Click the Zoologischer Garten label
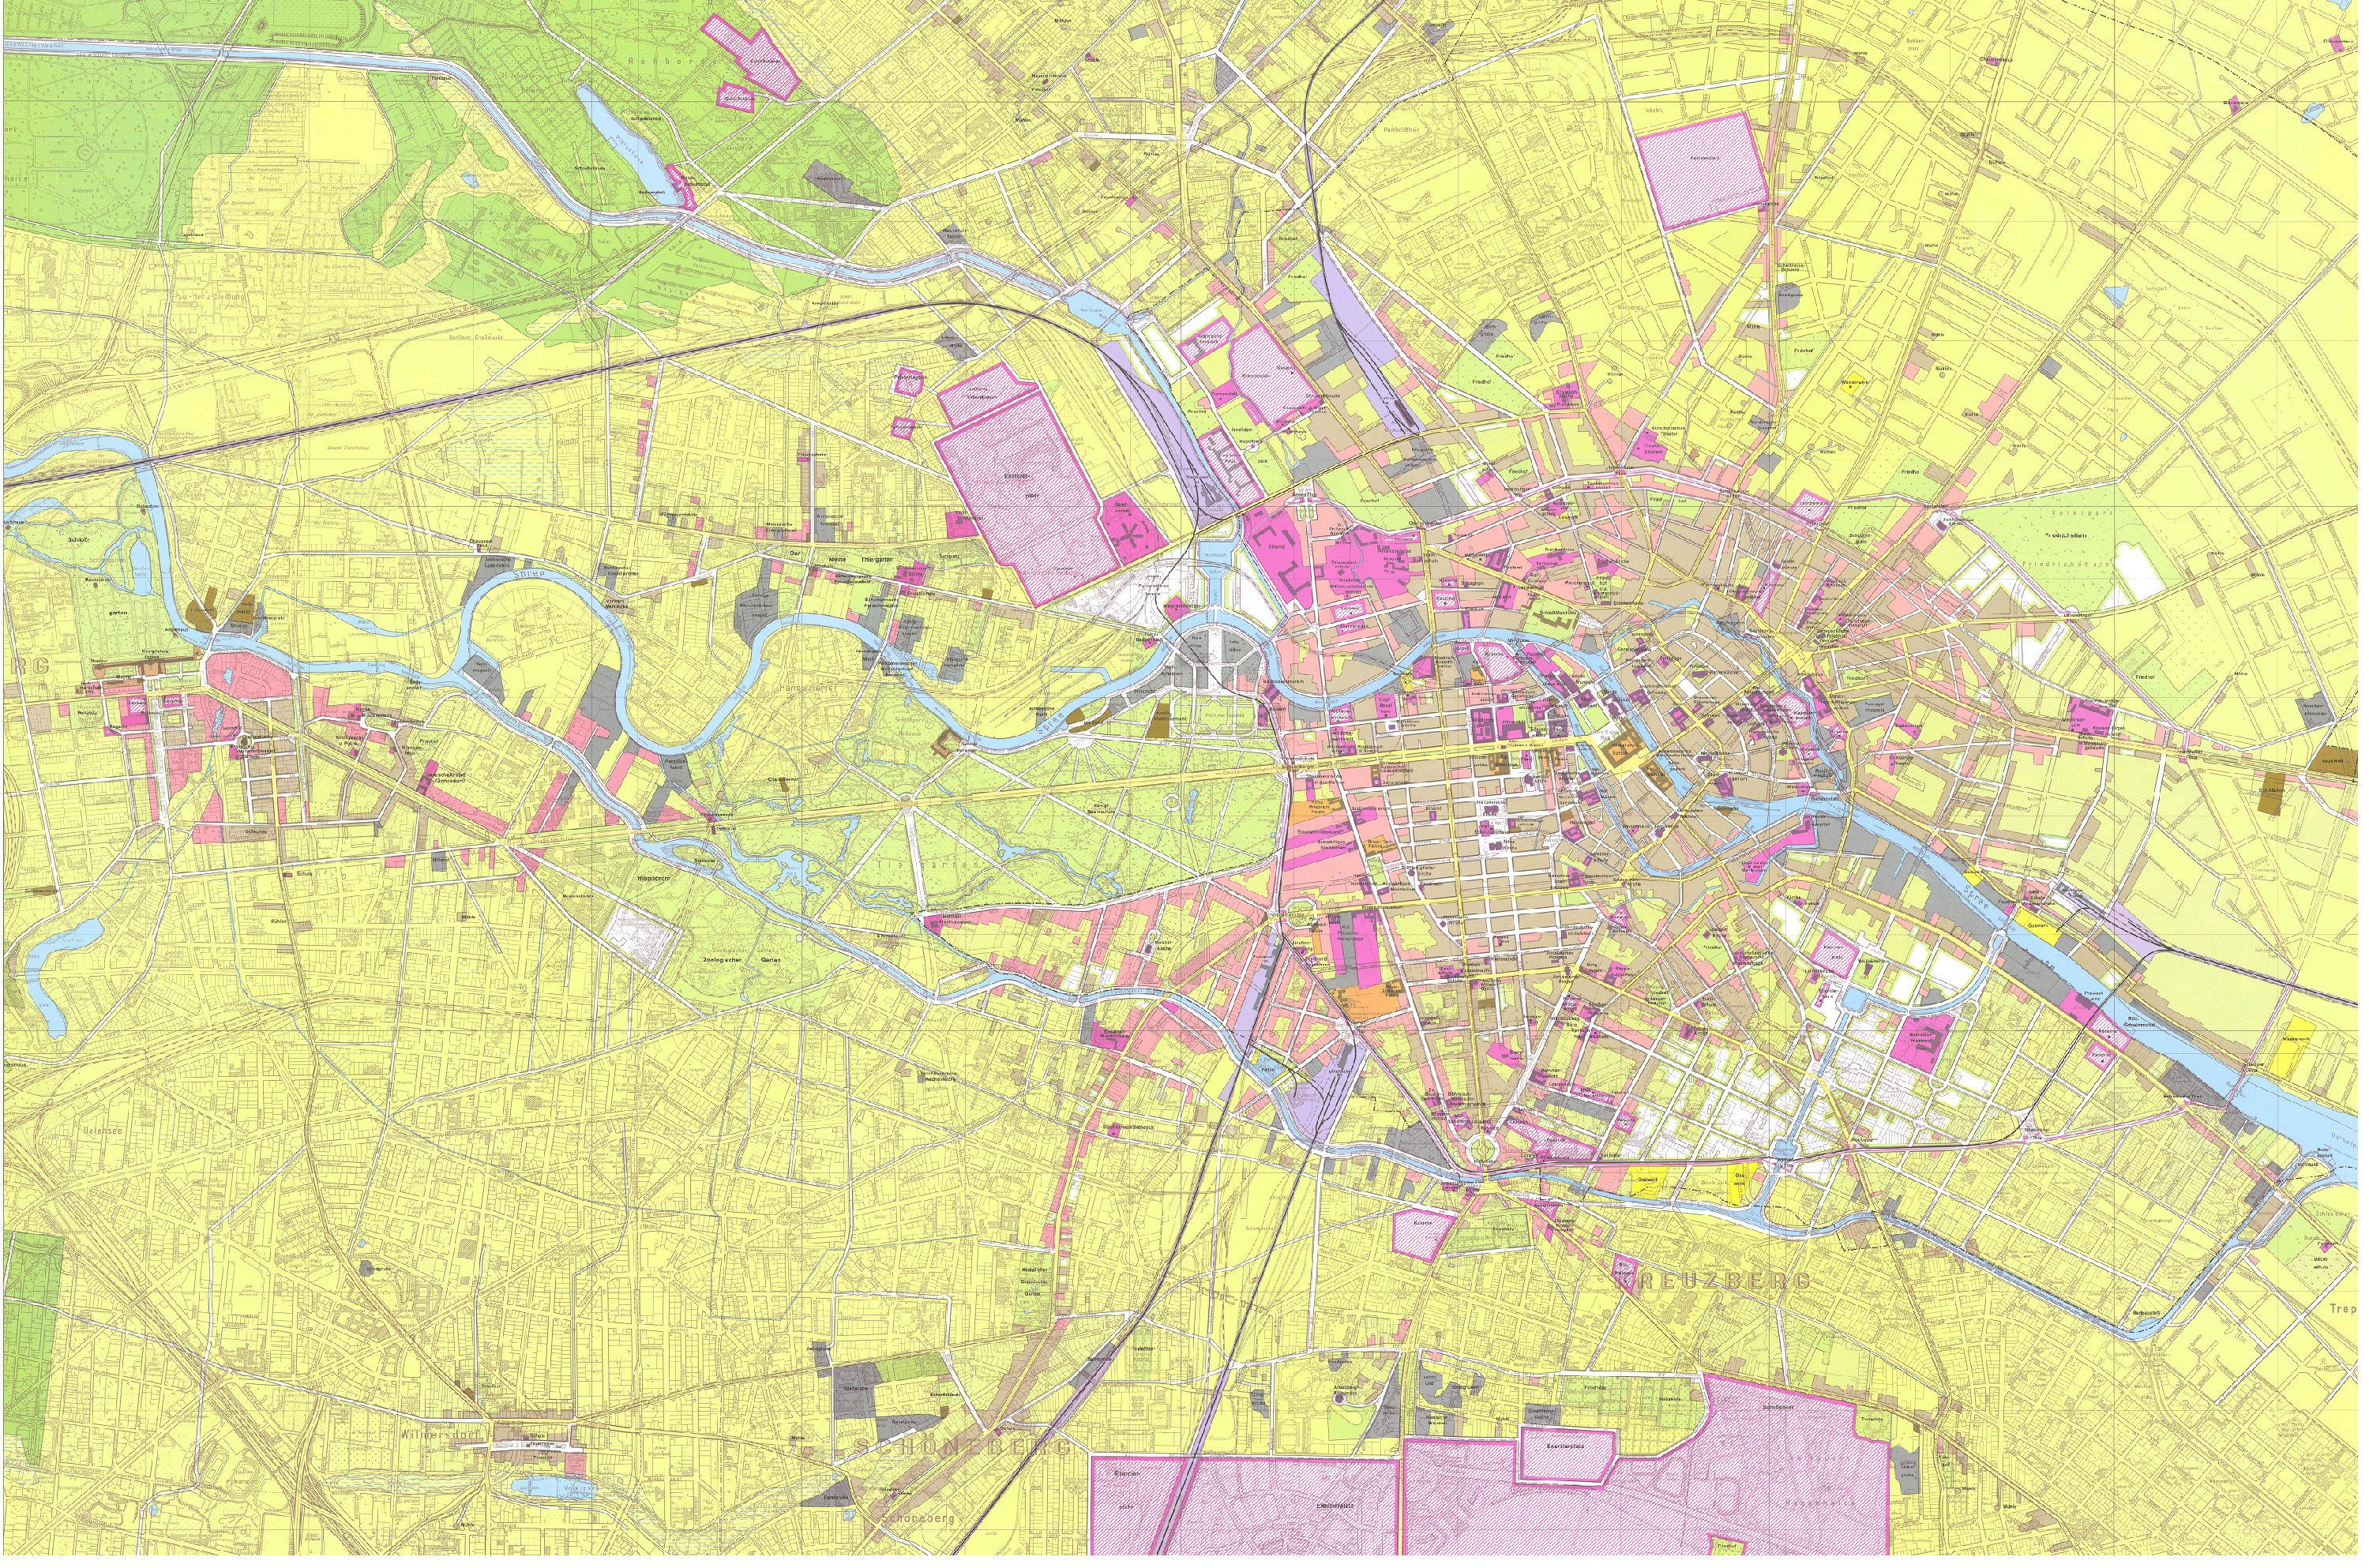This screenshot has width=2369, height=1568. click(x=741, y=959)
